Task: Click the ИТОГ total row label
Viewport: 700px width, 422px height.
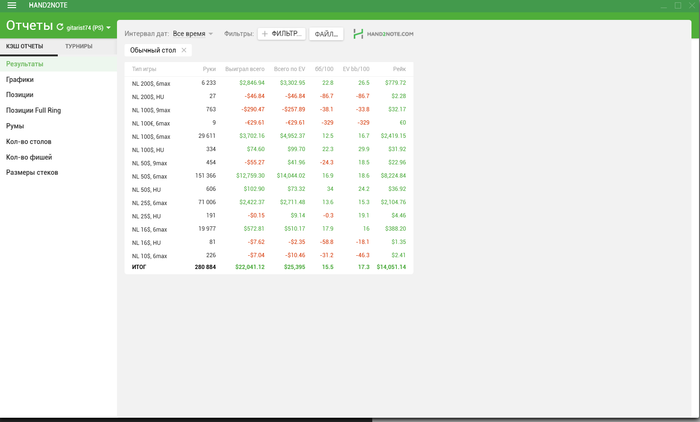Action: click(139, 267)
